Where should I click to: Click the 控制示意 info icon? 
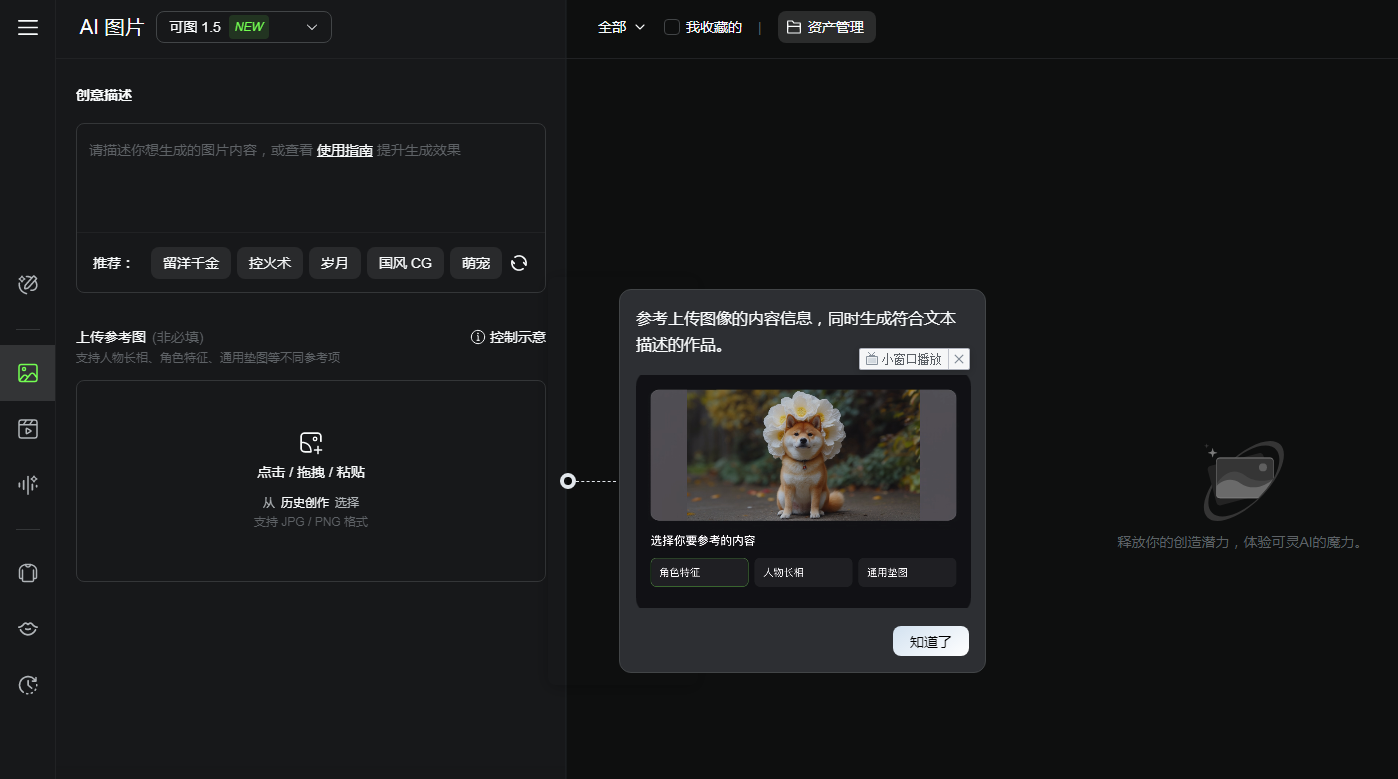tap(477, 337)
